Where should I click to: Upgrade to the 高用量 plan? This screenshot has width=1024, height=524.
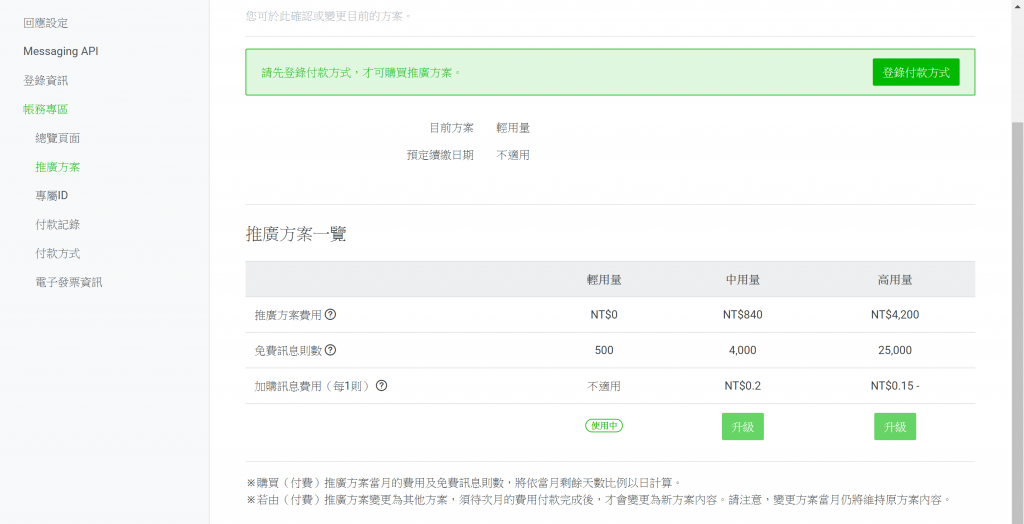coord(895,427)
